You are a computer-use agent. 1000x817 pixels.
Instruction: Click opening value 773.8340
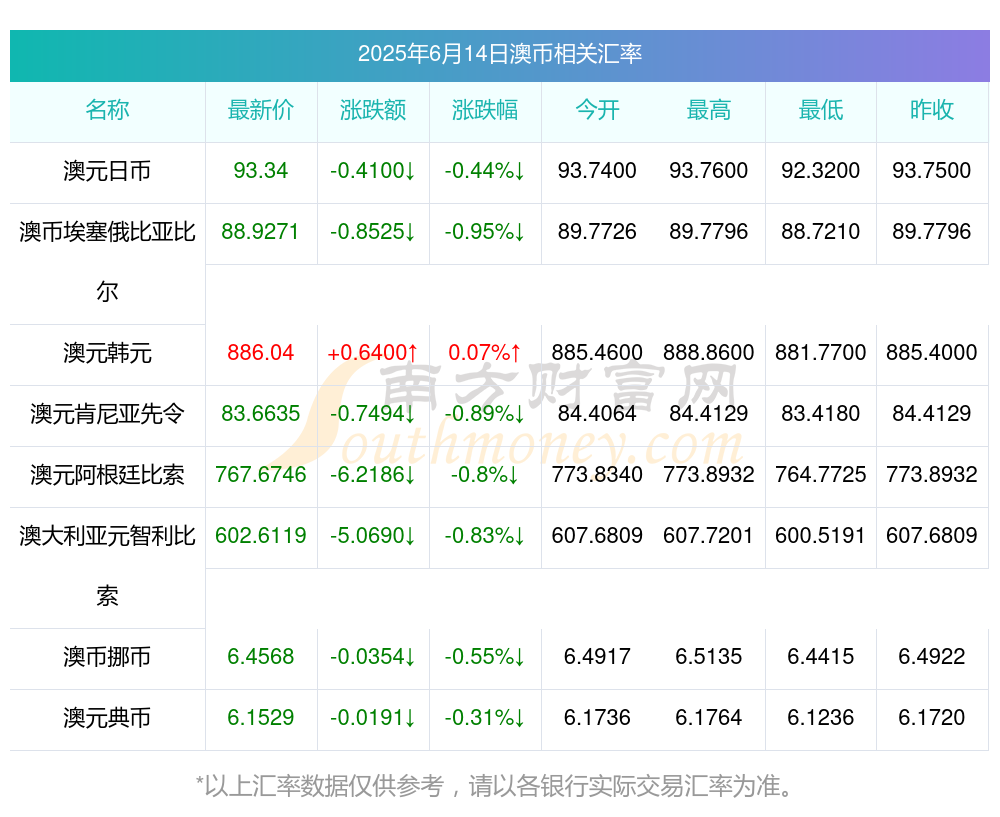tap(597, 475)
